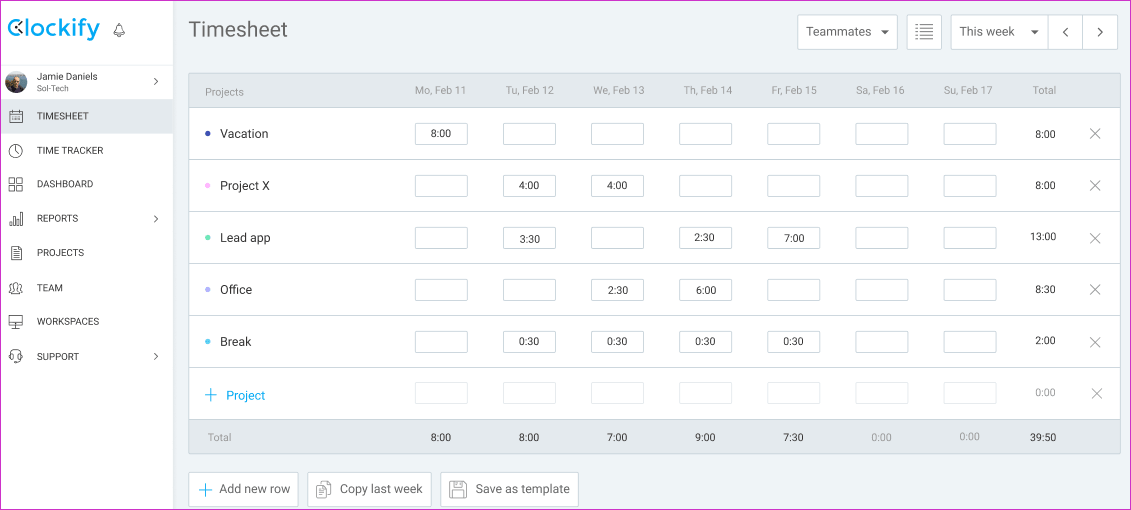Open the Team people icon
The image size is (1131, 510).
coord(16,288)
